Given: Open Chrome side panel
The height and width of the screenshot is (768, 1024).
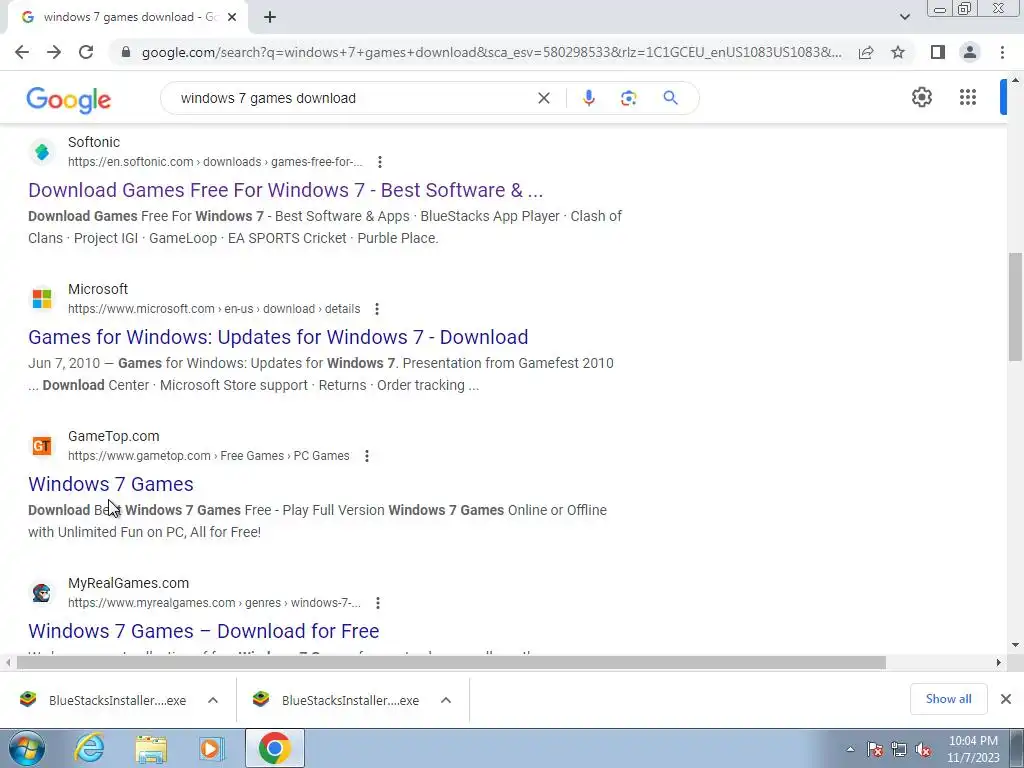Looking at the screenshot, I should click(x=938, y=52).
